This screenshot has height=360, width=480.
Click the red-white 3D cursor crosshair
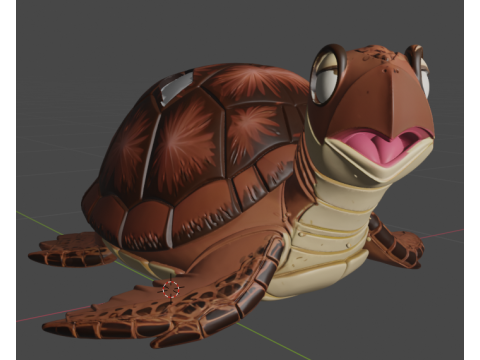click(x=171, y=289)
